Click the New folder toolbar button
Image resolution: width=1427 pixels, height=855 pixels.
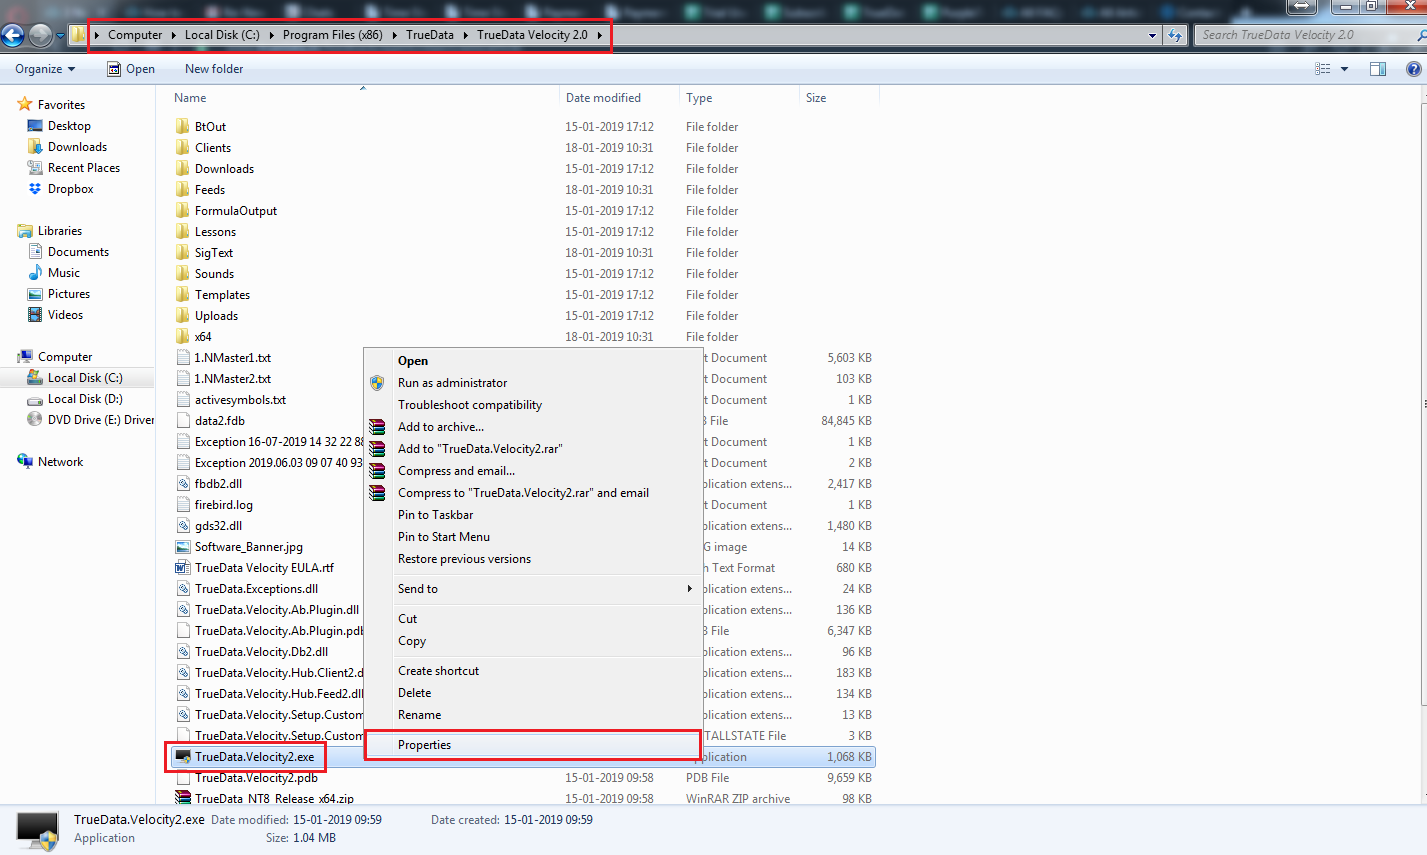click(214, 69)
